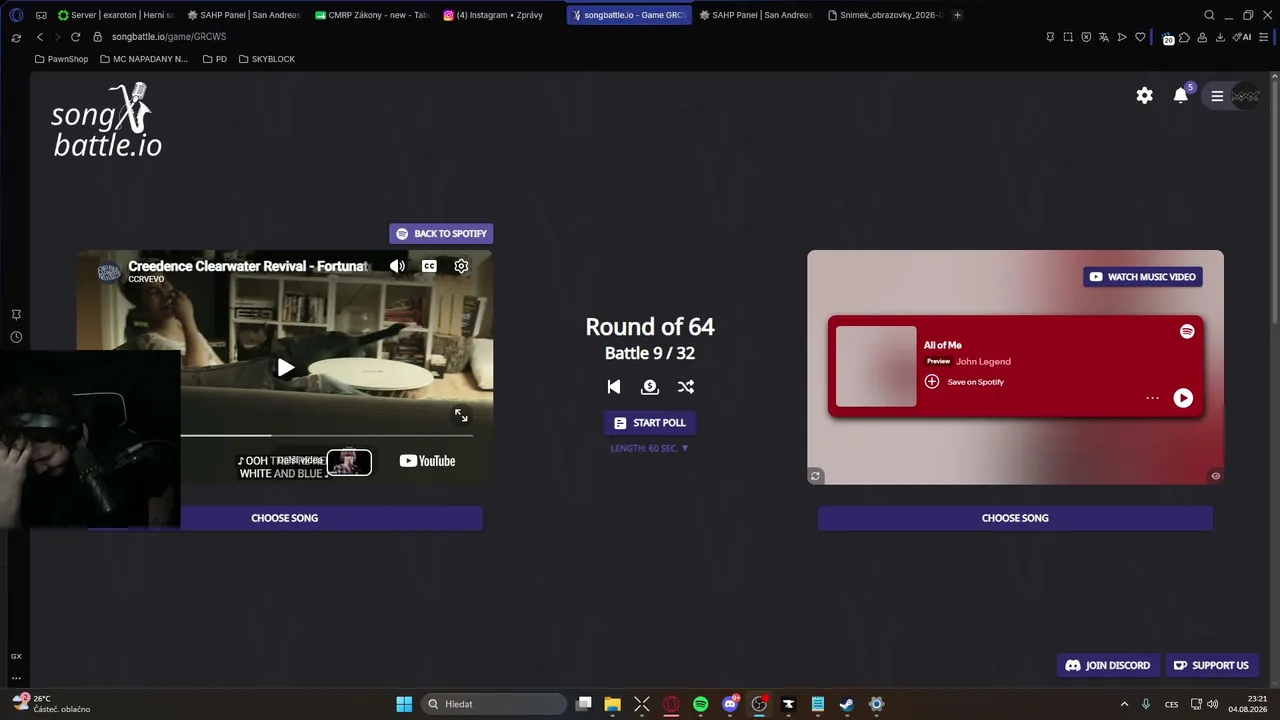Click the Spotify logo in embed

pyautogui.click(x=1187, y=331)
